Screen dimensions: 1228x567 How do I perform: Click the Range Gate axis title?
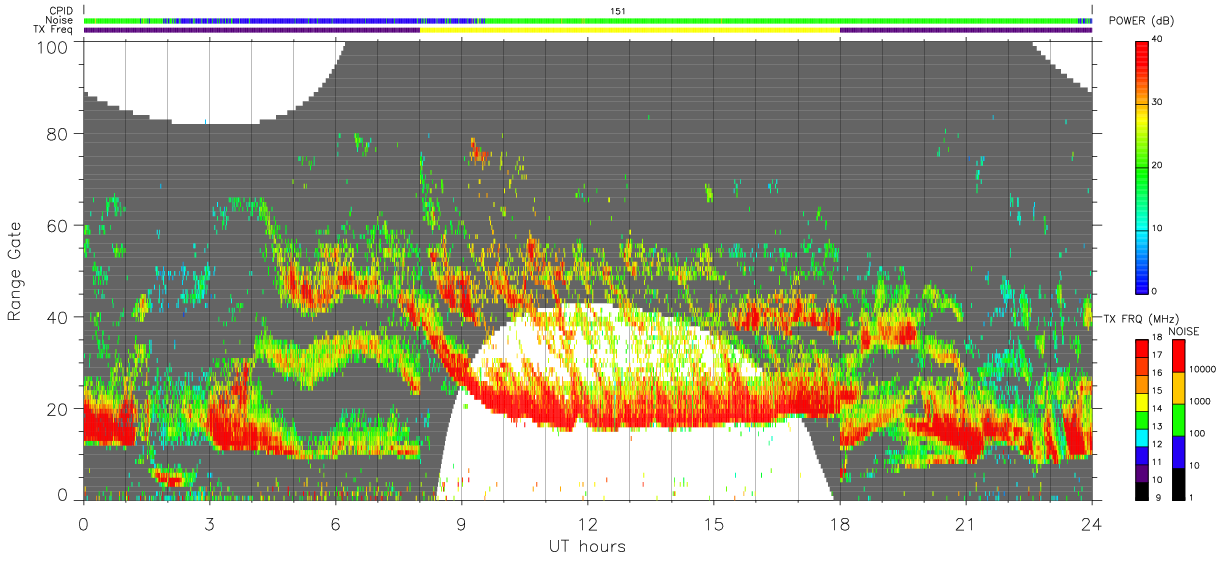click(15, 272)
